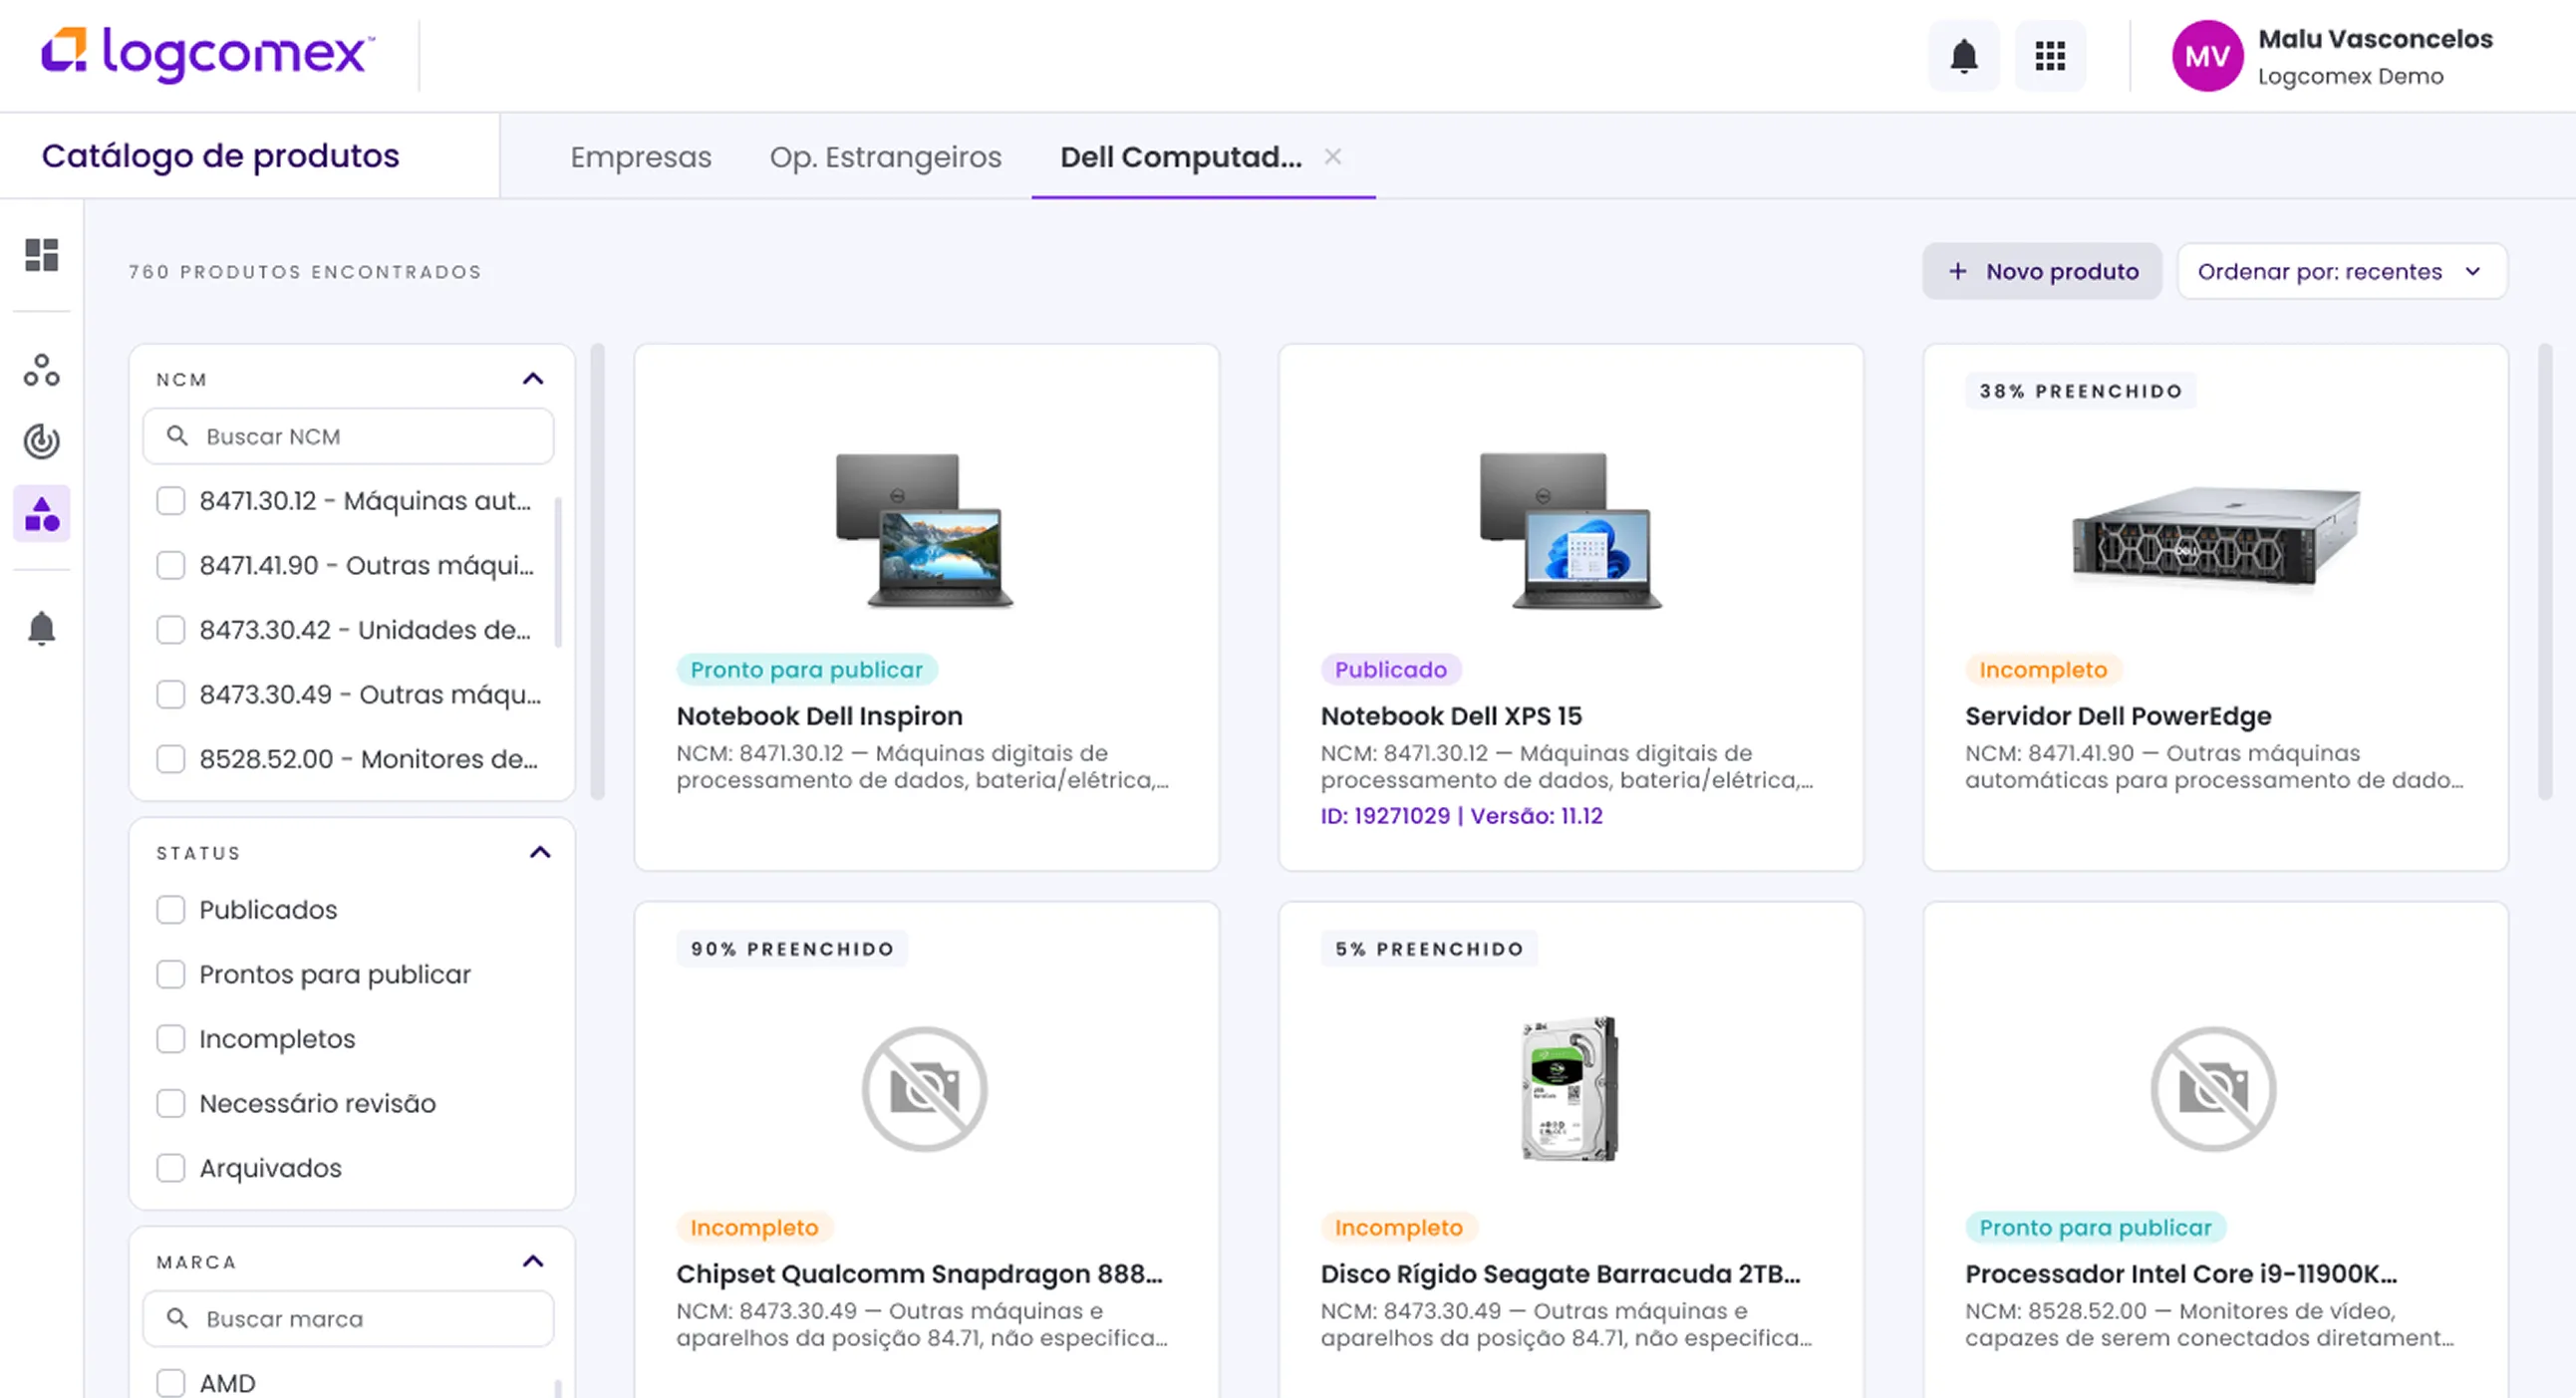Collapse the Status filter section

pyautogui.click(x=540, y=853)
